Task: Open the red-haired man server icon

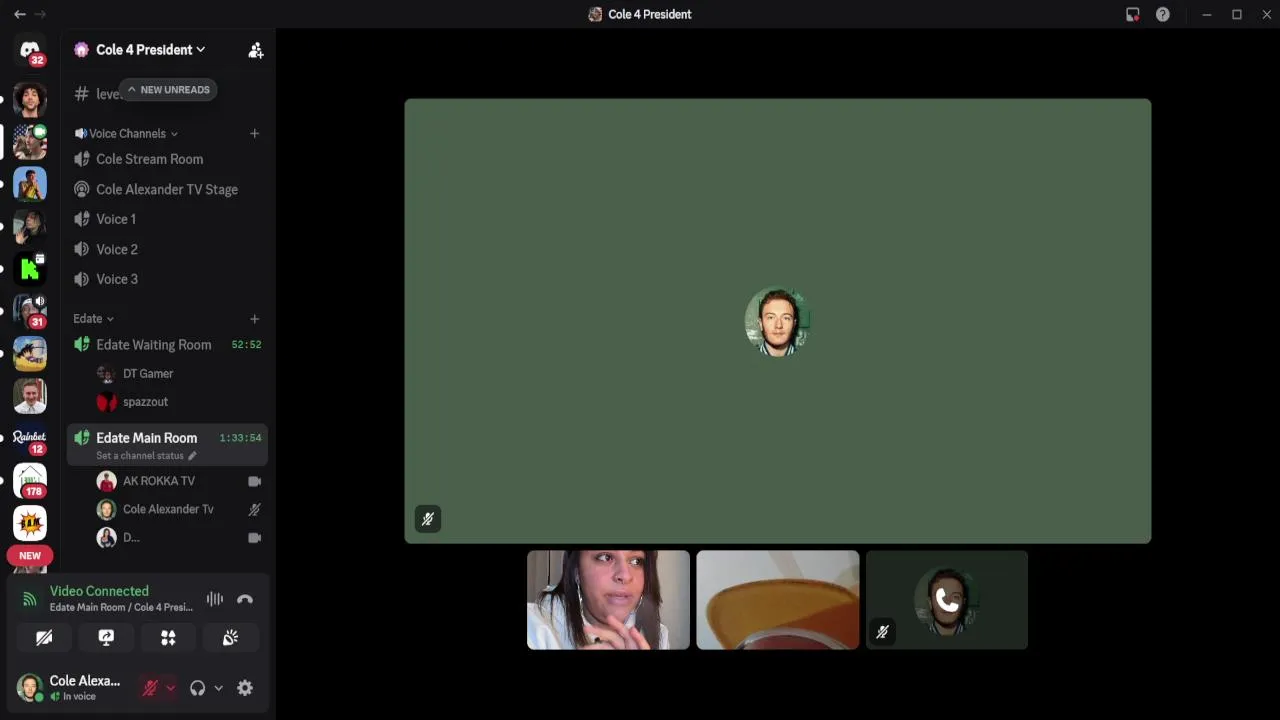Action: tap(30, 396)
